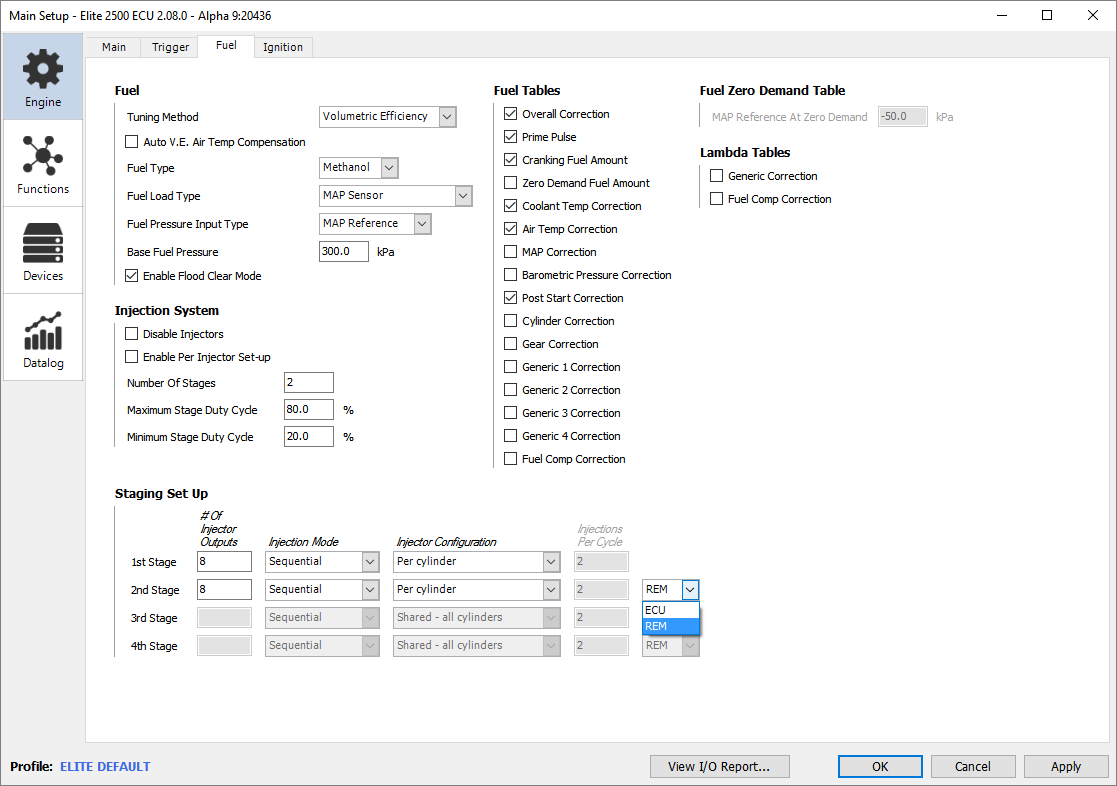Toggle the Overall Correction table
Viewport: 1117px width, 786px height.
(511, 114)
